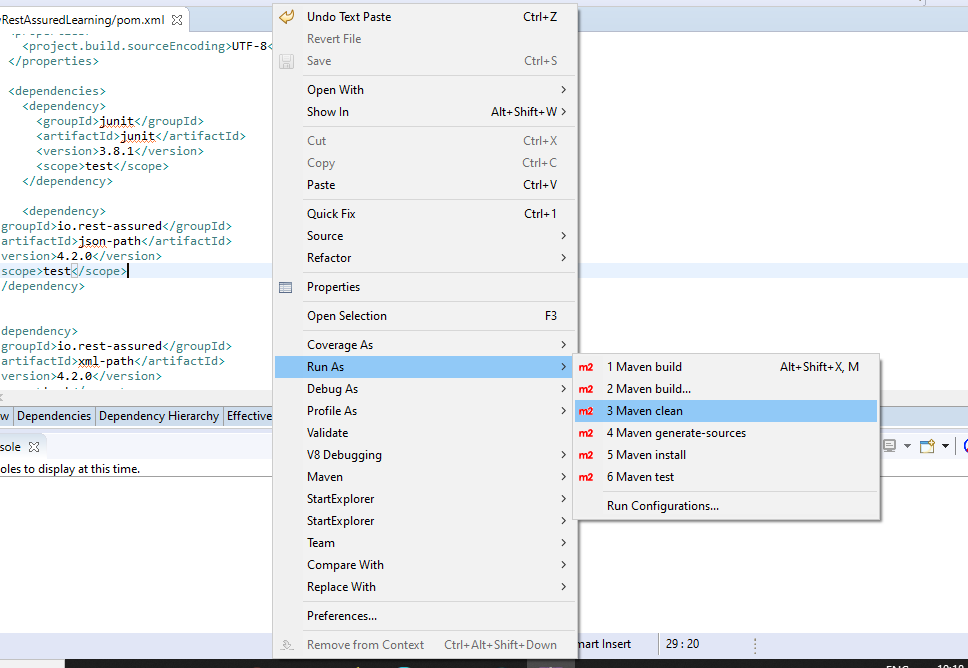This screenshot has height=668, width=968.
Task: Click the opening <dependencies> tag line
Action: click(x=57, y=91)
